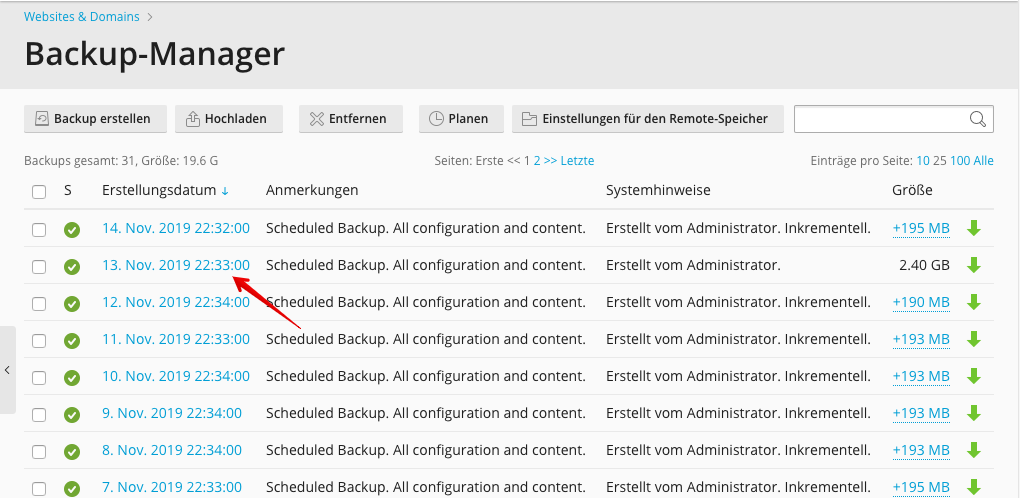
Task: Check the 13. Nov. 2019 backup row
Action: click(39, 267)
